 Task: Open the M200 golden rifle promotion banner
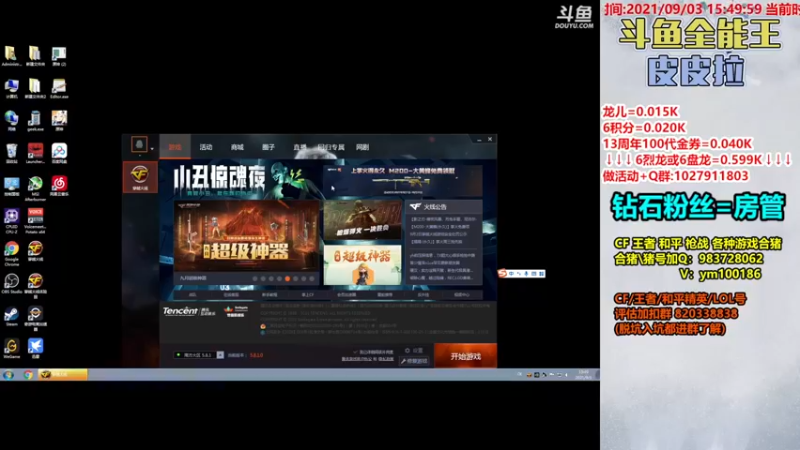pos(403,180)
